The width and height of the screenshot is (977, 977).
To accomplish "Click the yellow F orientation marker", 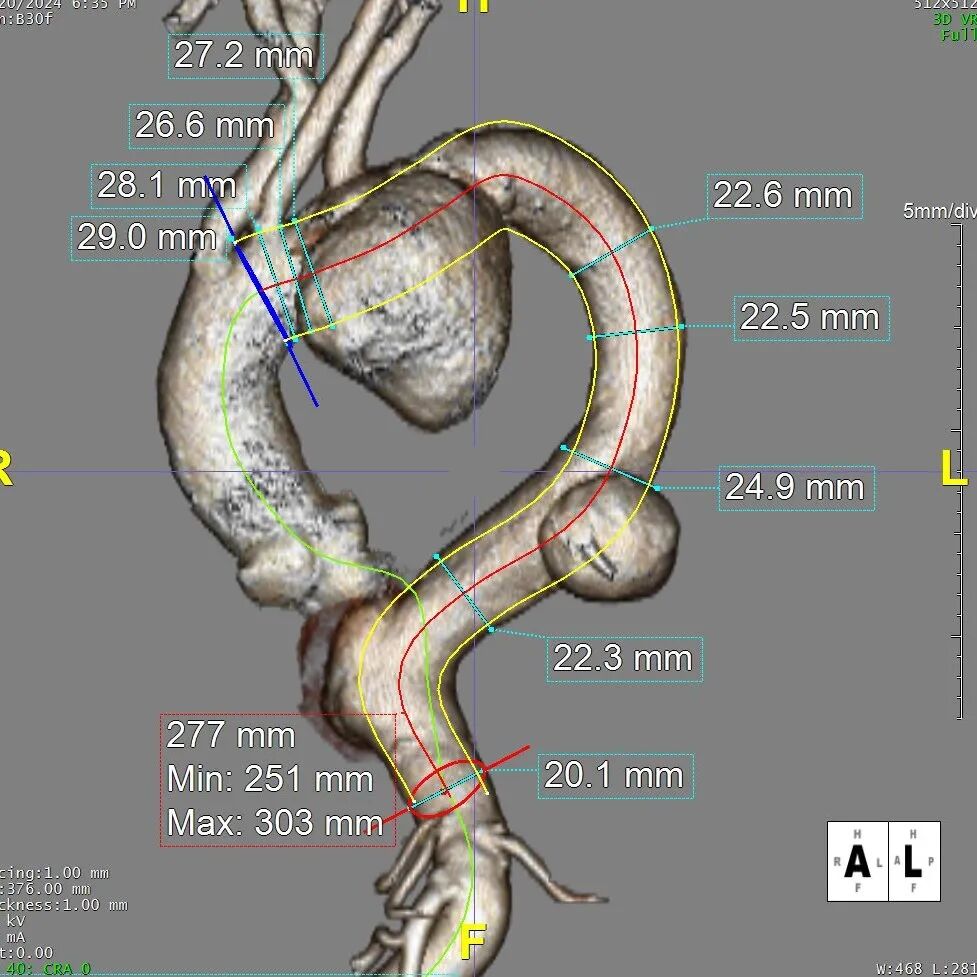I will [473, 943].
